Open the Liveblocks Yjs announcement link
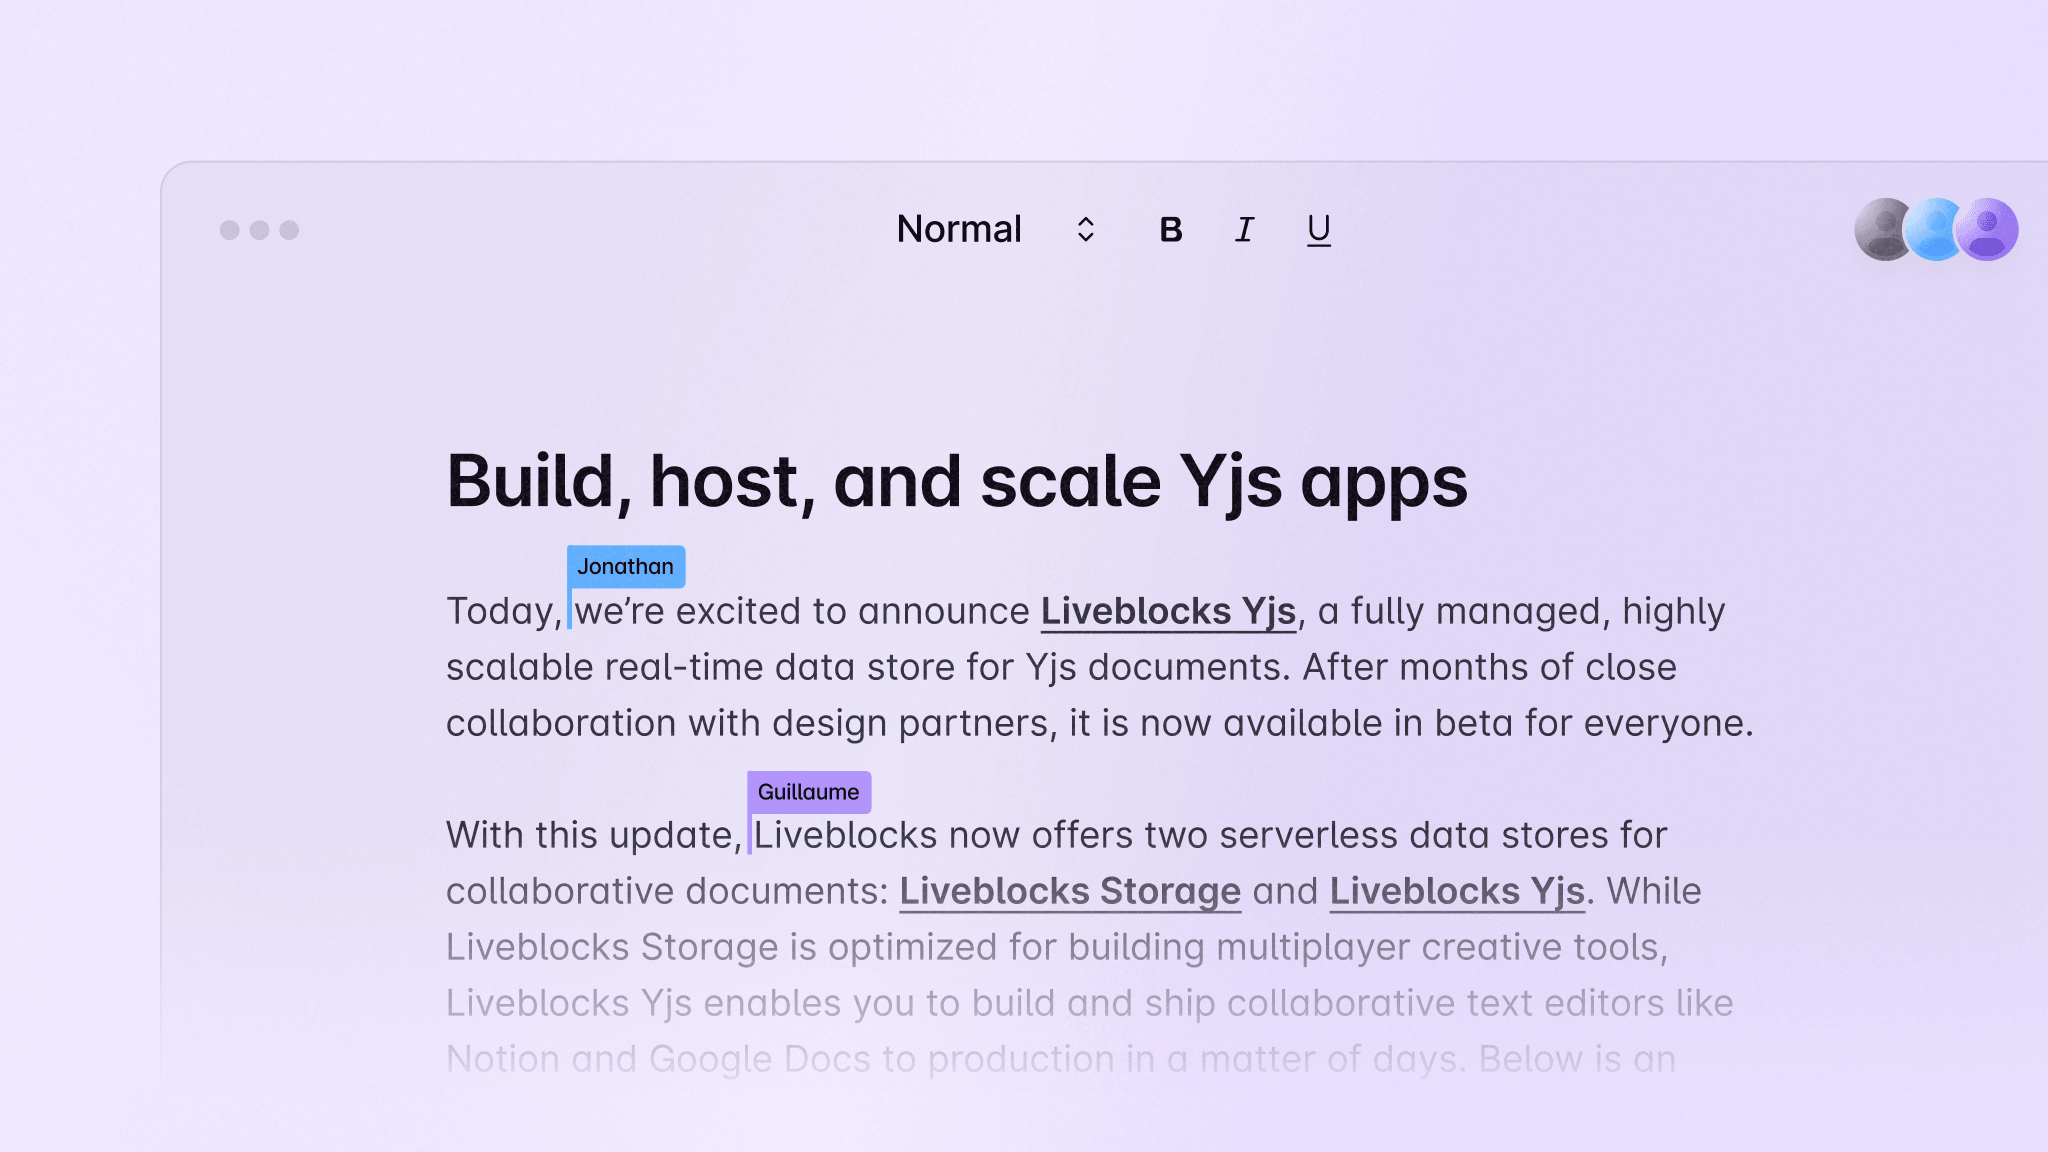2048x1152 pixels. (1167, 610)
